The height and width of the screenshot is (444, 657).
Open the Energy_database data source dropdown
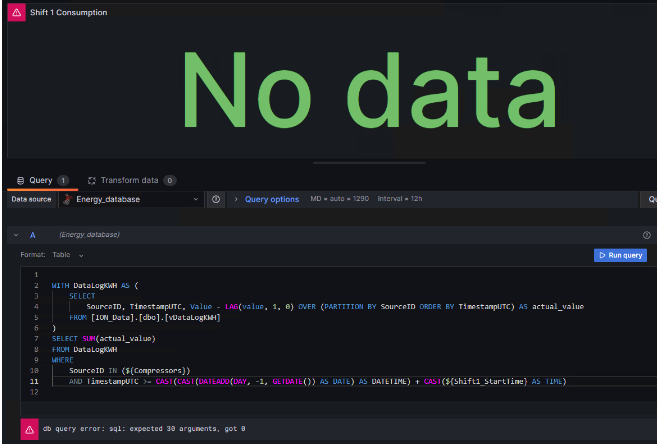(132, 199)
